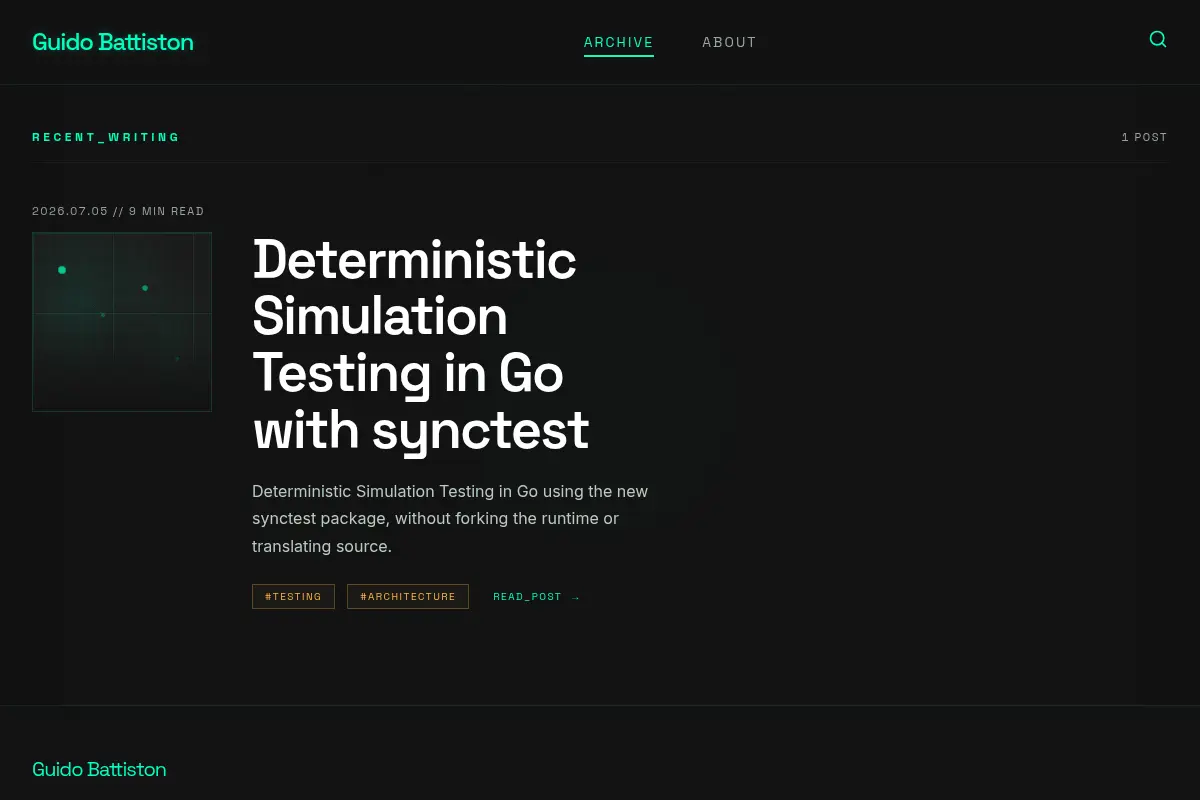Open the post's green dotted thumbnail image
The height and width of the screenshot is (800, 1200).
(122, 322)
